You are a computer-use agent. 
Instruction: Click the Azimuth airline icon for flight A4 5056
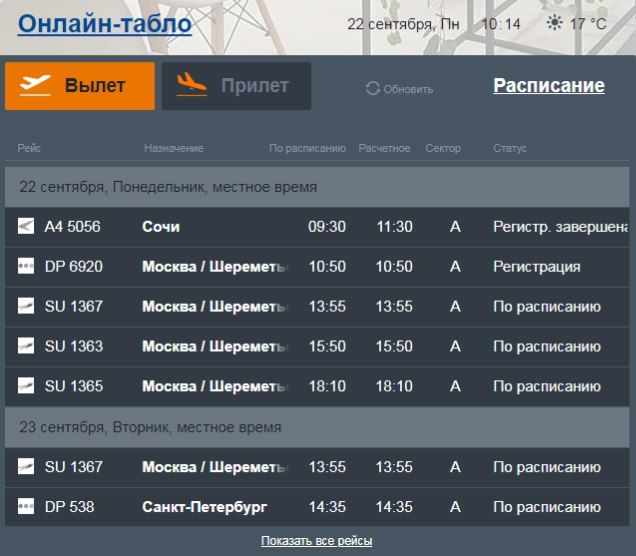tap(26, 227)
